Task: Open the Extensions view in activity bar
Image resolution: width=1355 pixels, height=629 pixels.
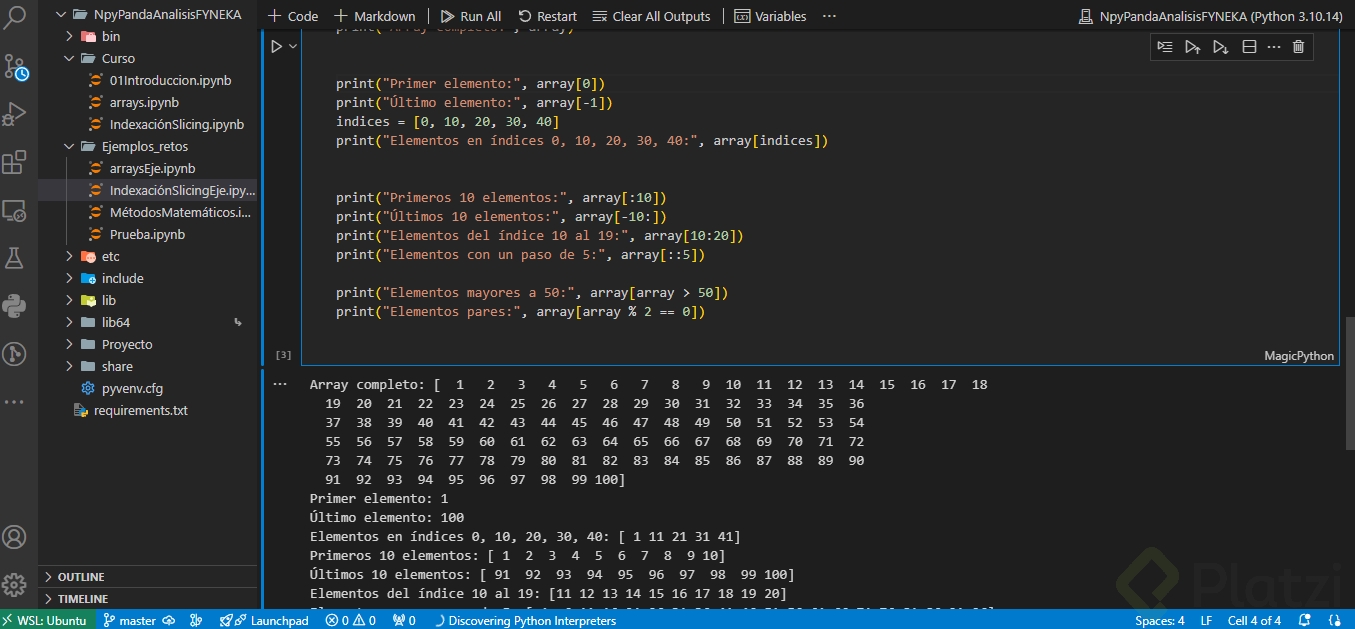Action: [x=15, y=162]
